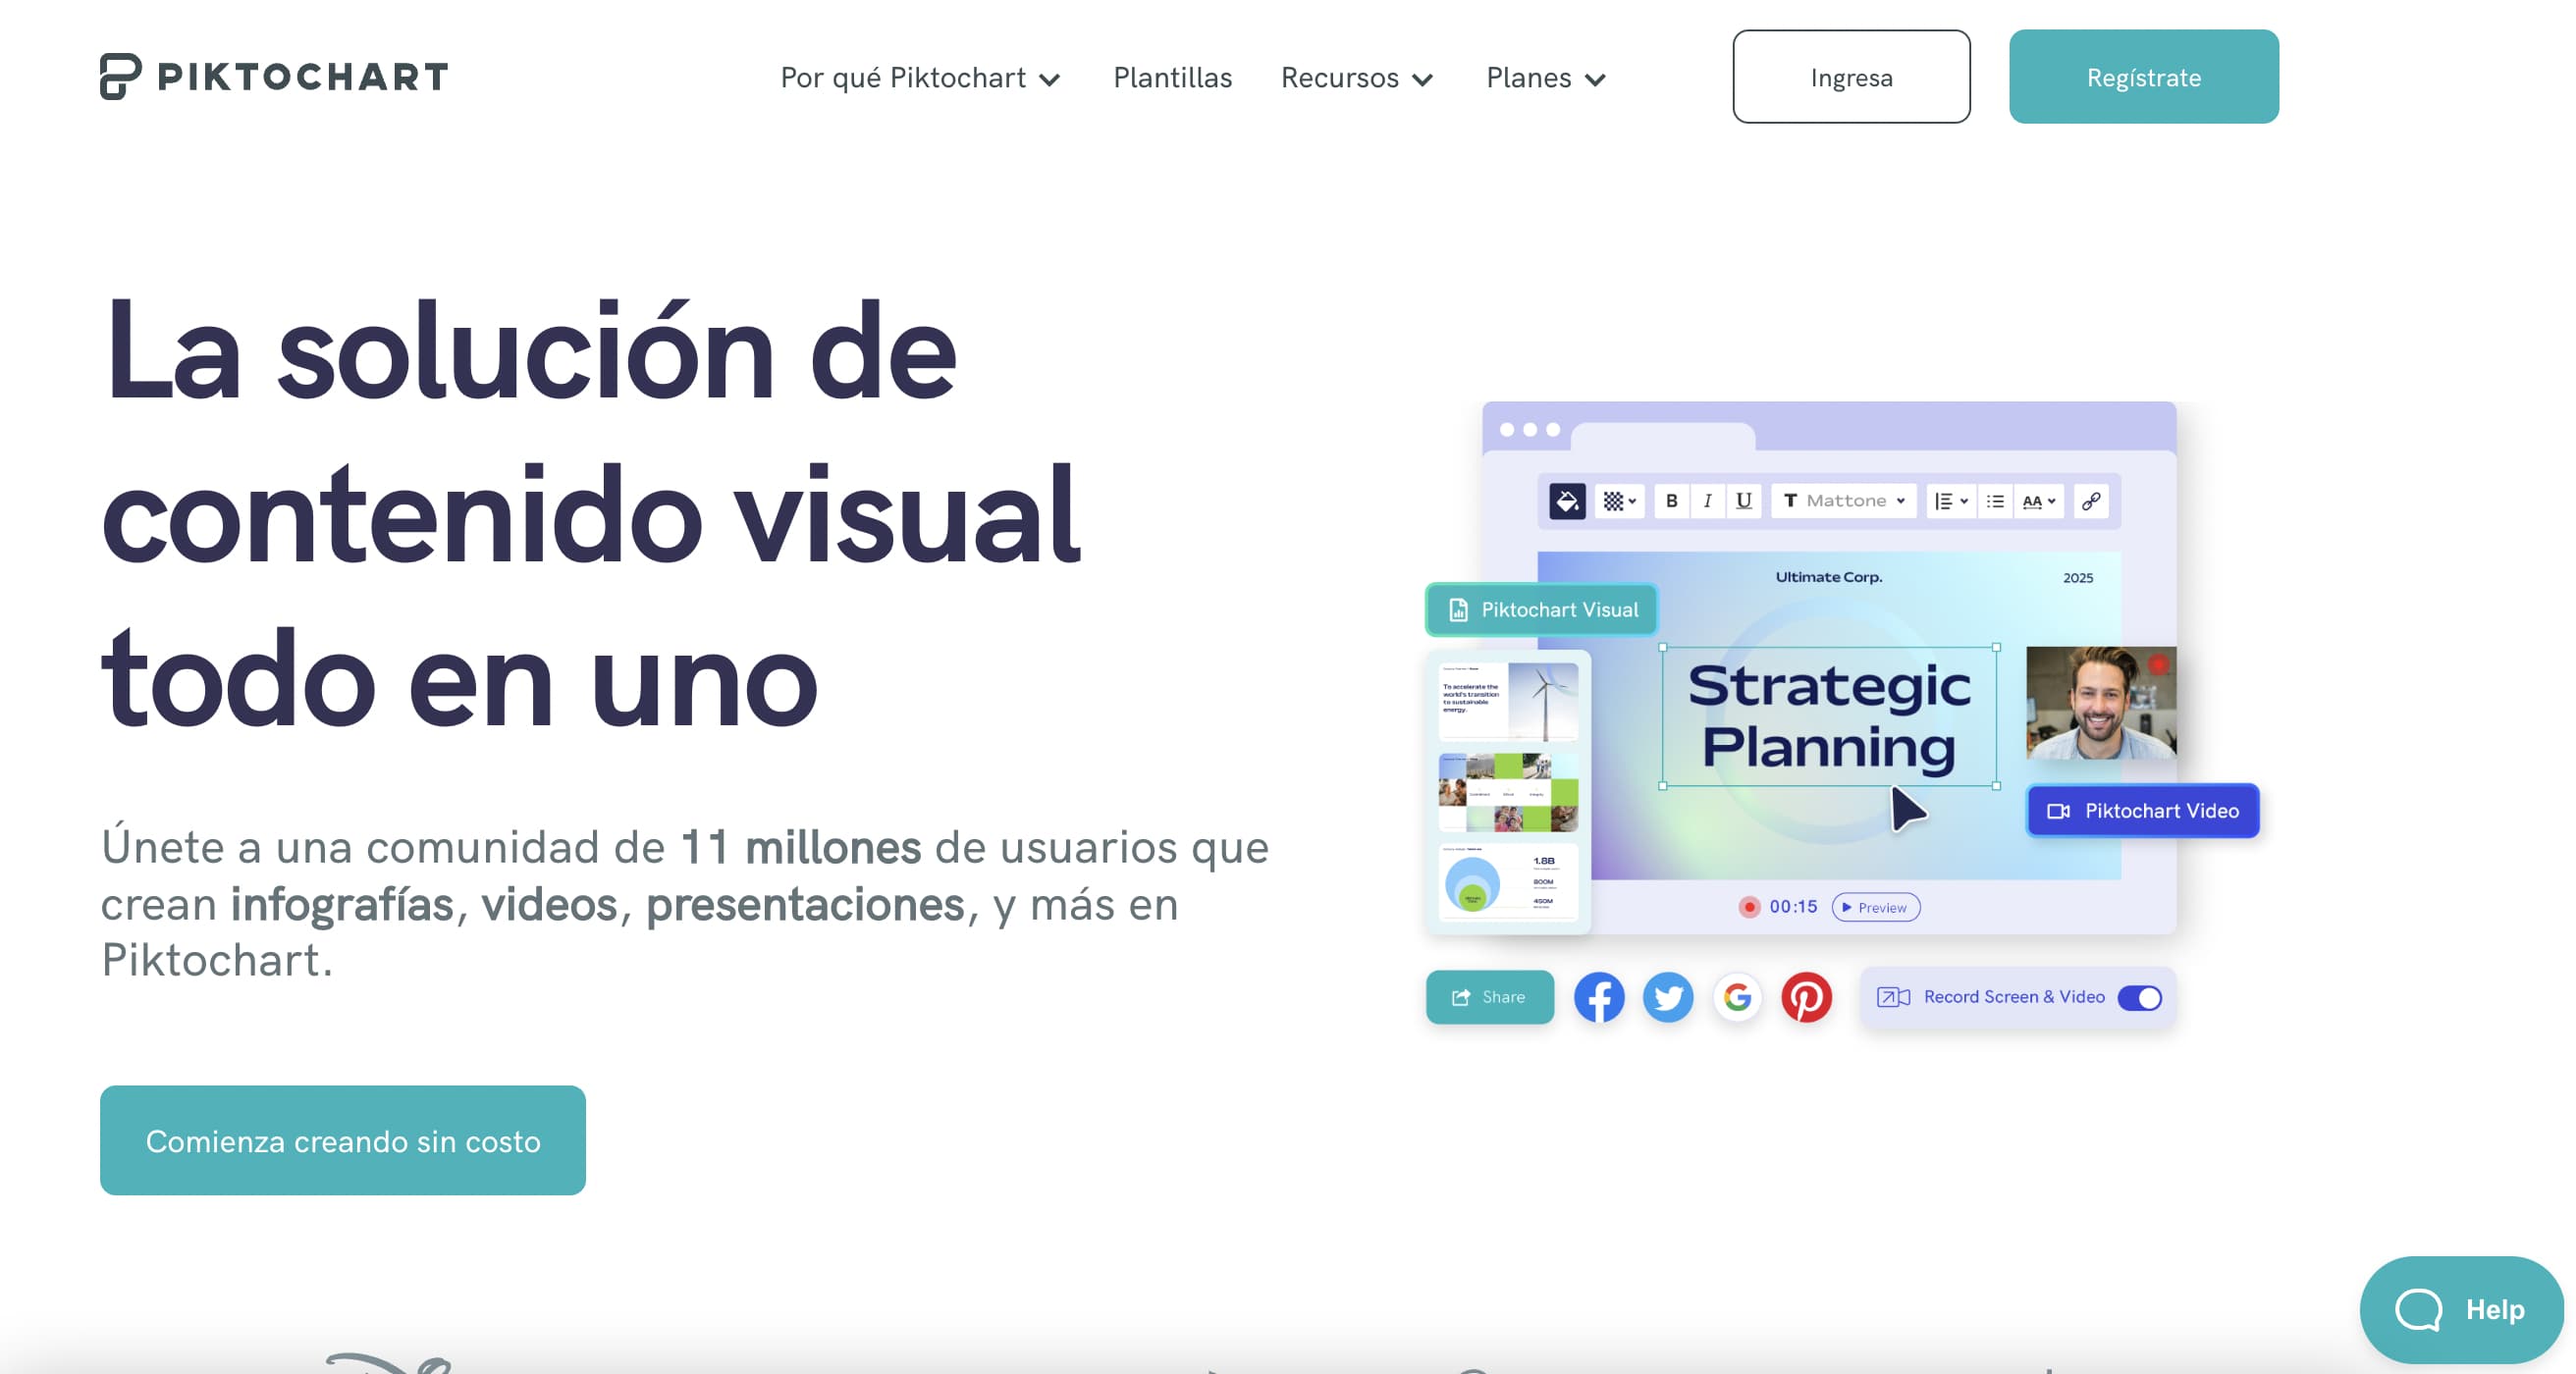Toggle underline formatting icon
This screenshot has height=1374, width=2576.
(x=1743, y=501)
